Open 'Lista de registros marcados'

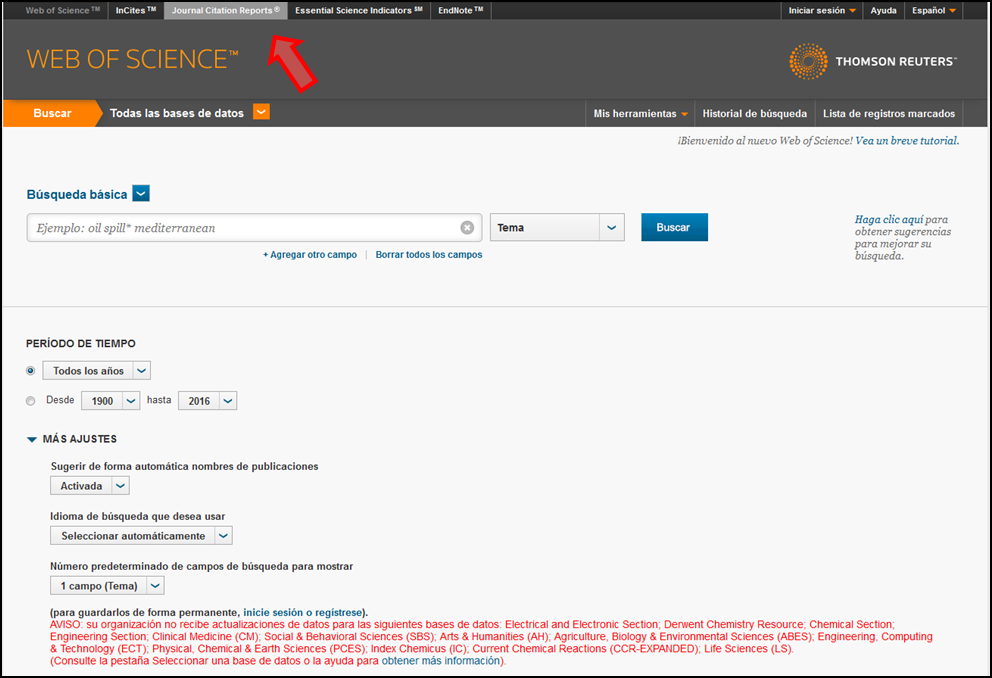pos(889,114)
